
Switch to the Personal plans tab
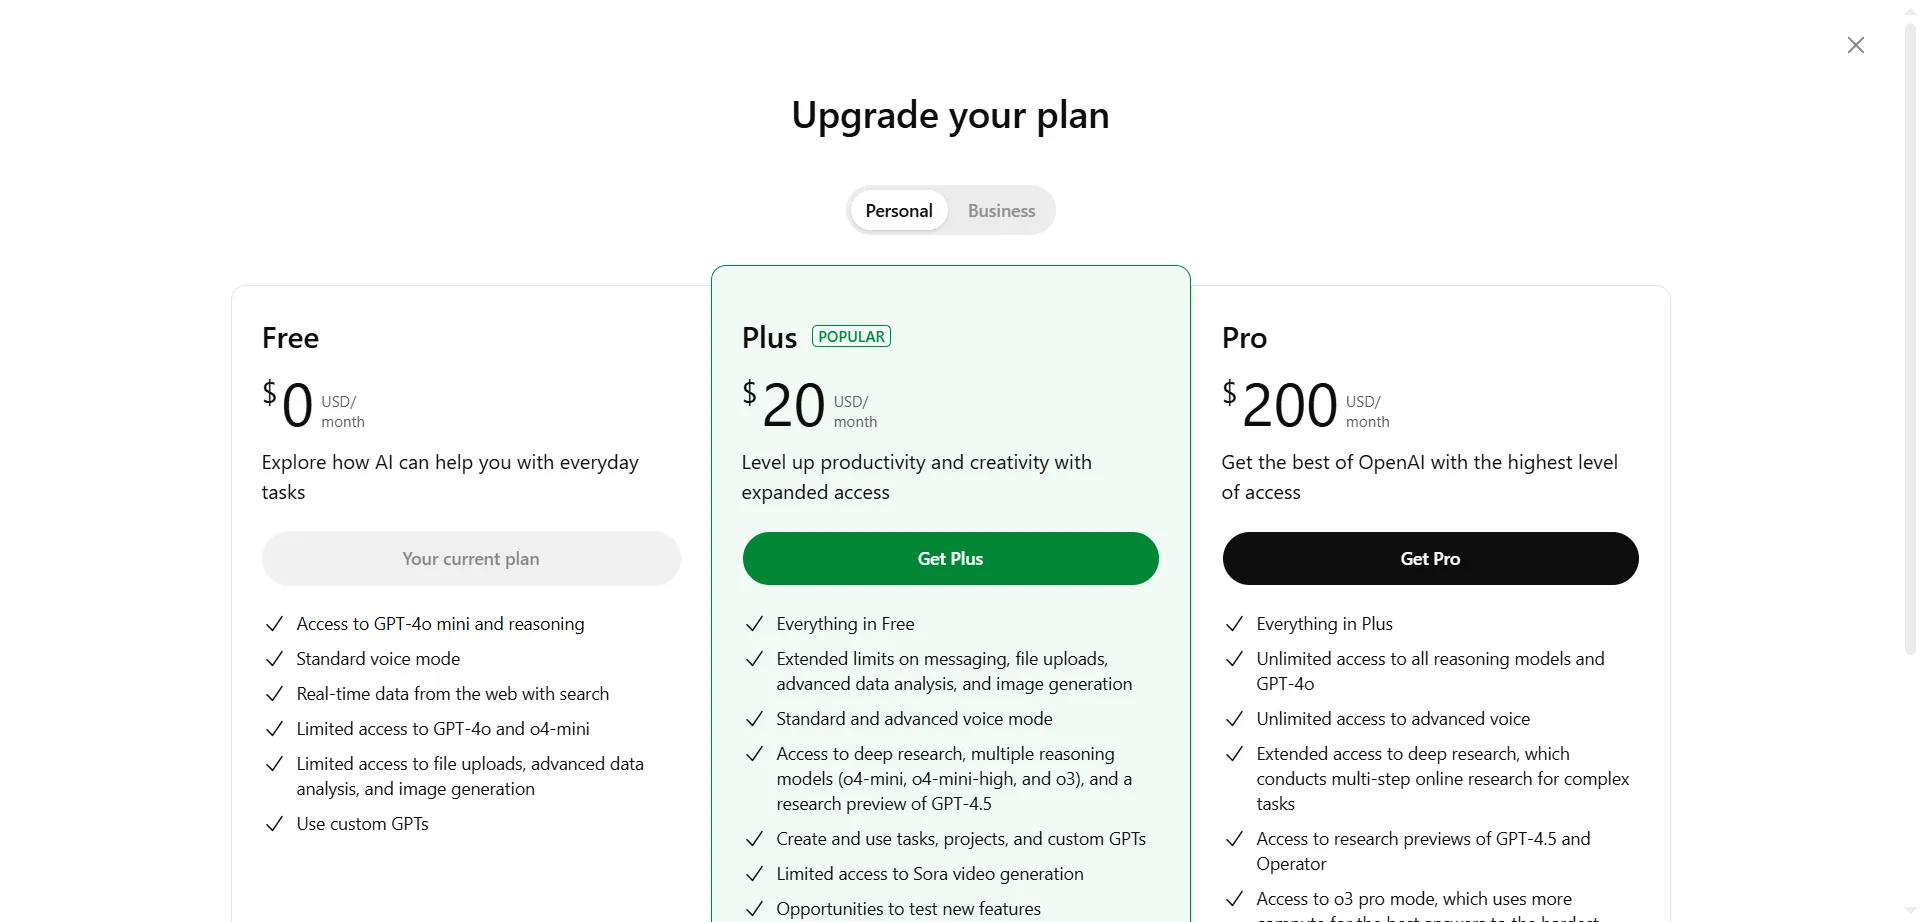click(898, 211)
